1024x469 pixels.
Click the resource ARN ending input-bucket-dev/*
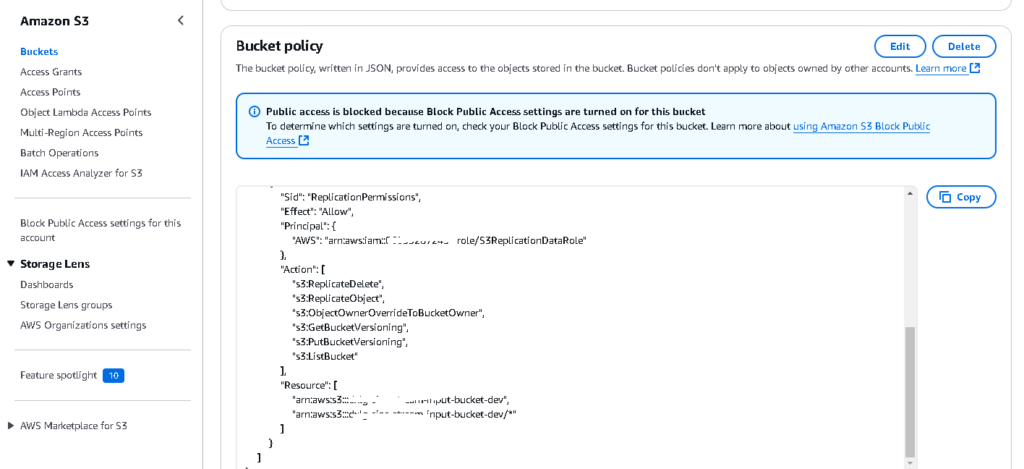click(405, 413)
